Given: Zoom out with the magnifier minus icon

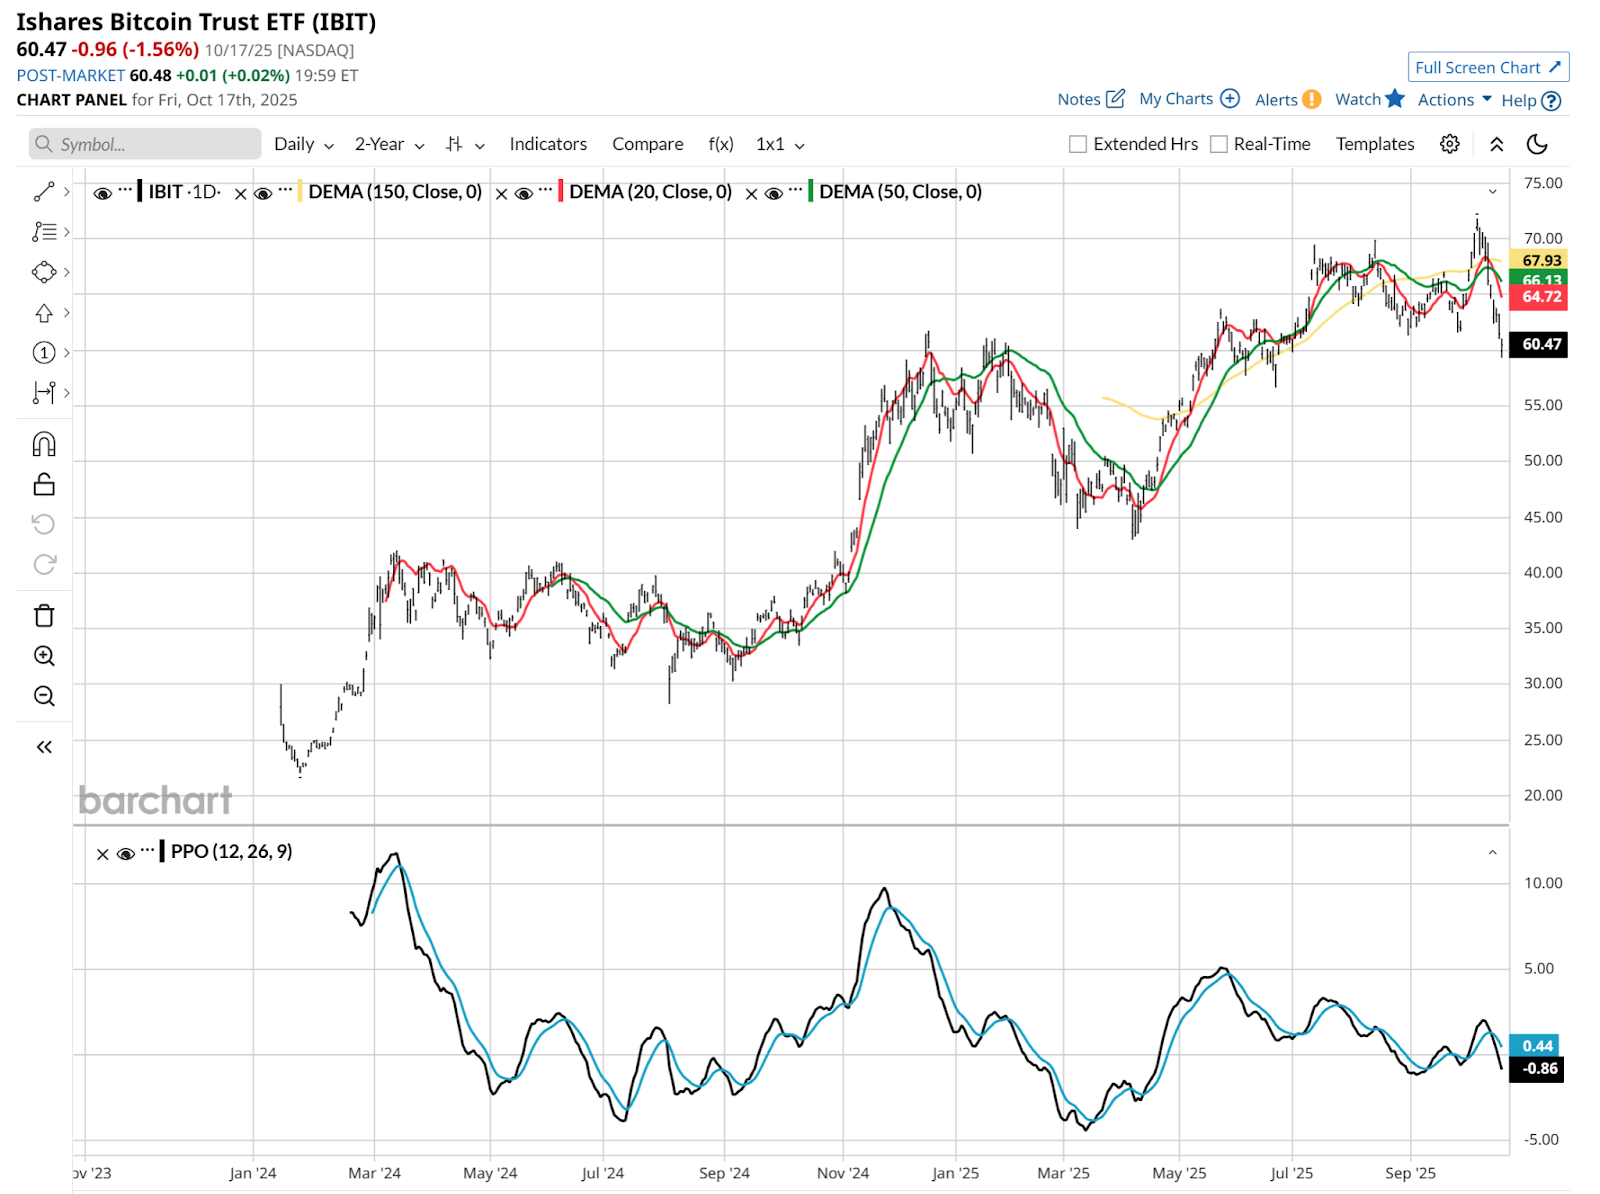Looking at the screenshot, I should point(44,696).
